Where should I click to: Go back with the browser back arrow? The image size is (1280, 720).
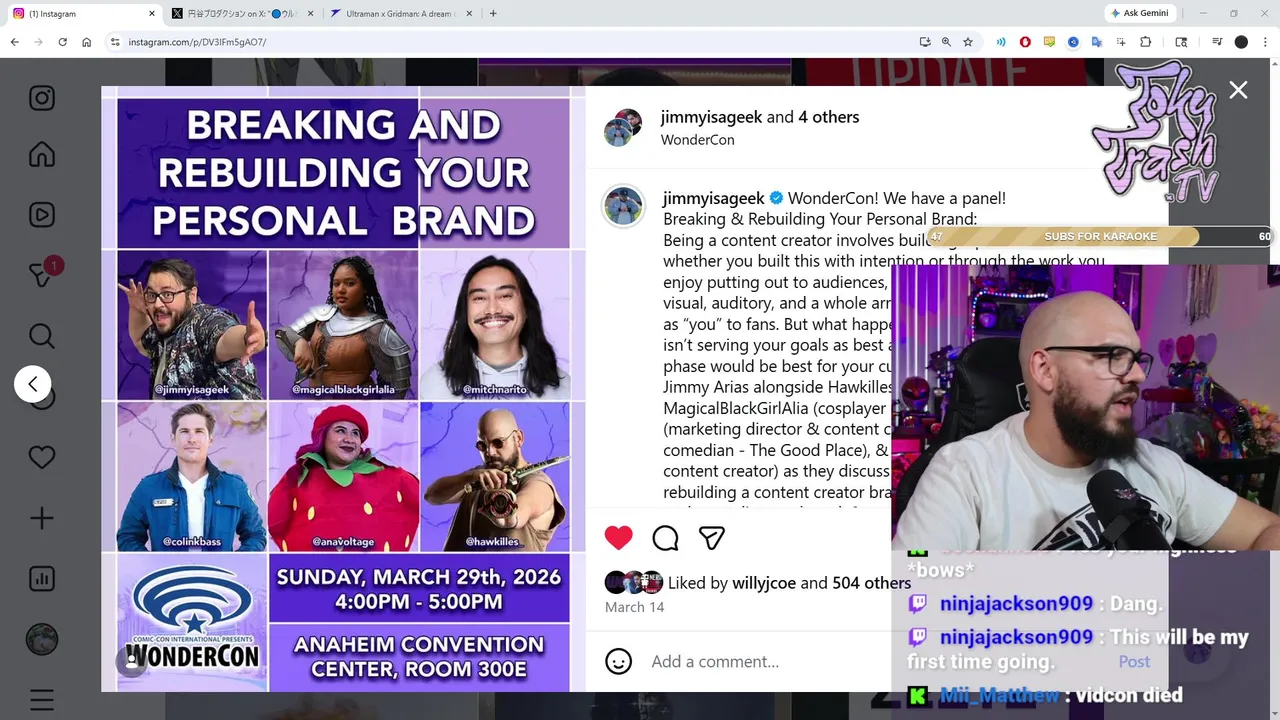coord(15,42)
